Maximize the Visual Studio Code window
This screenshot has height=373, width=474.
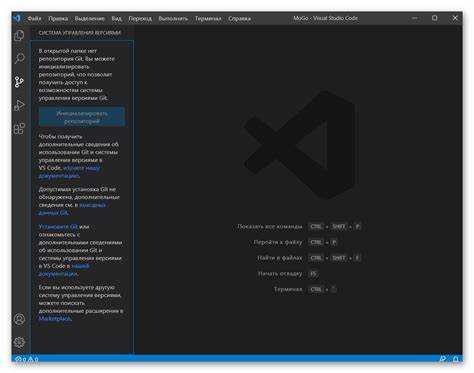pos(435,18)
